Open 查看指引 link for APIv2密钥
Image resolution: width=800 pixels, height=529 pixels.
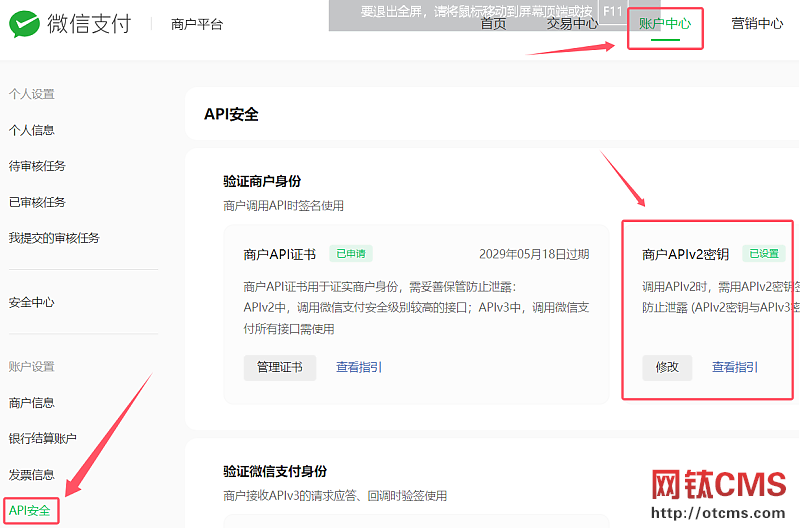[x=735, y=367]
